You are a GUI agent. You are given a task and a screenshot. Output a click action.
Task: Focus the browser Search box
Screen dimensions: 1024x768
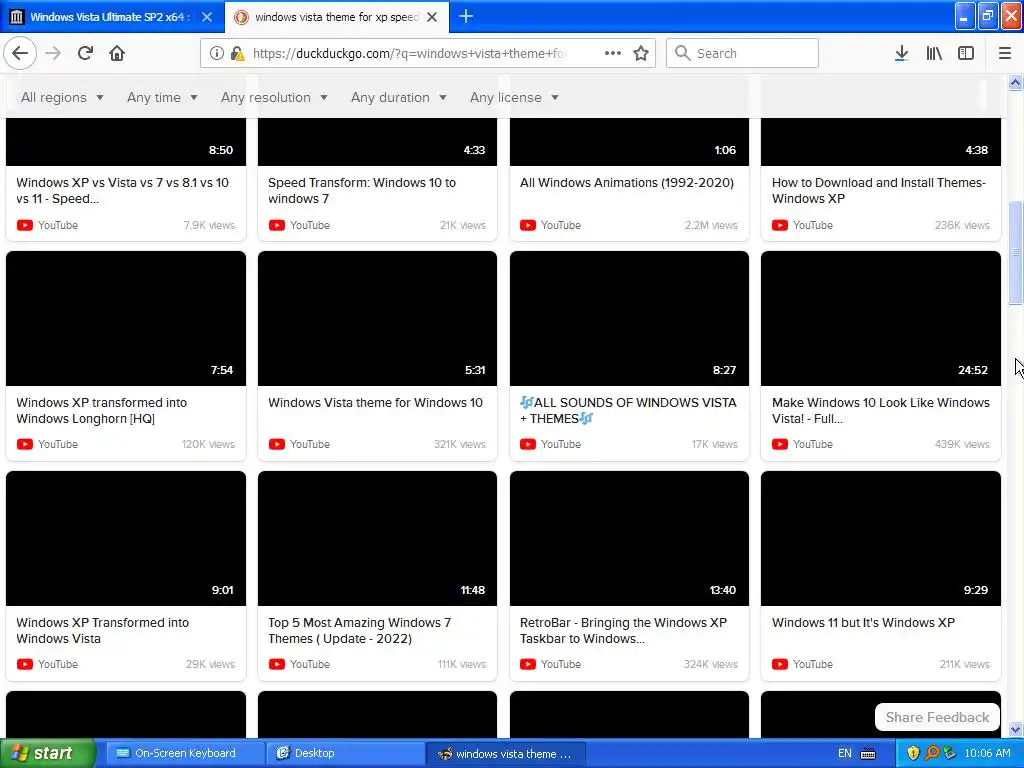742,53
